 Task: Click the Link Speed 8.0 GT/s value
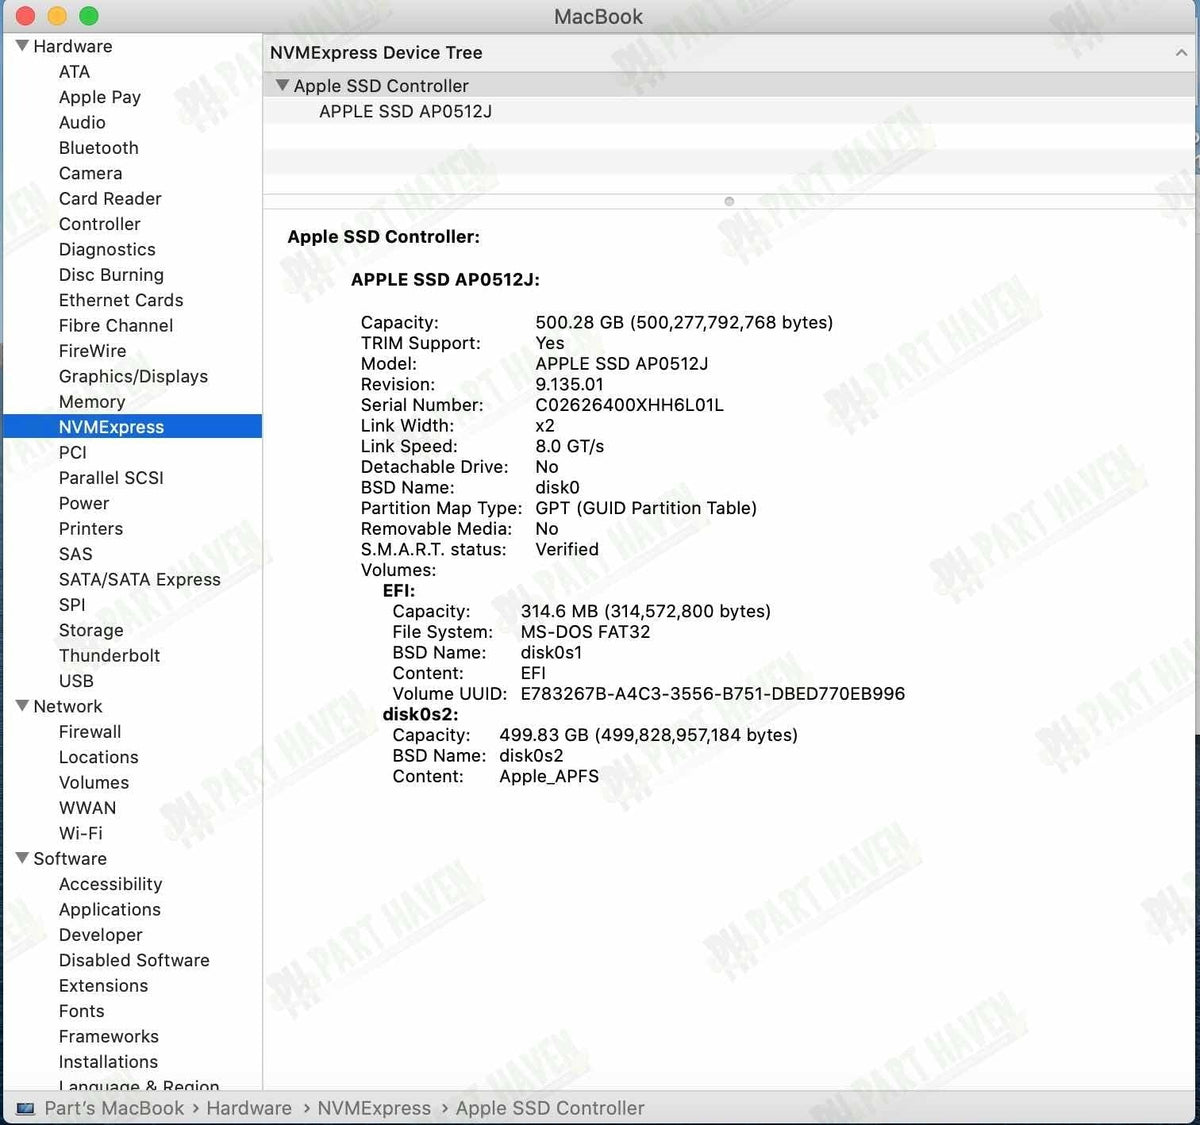(x=570, y=447)
